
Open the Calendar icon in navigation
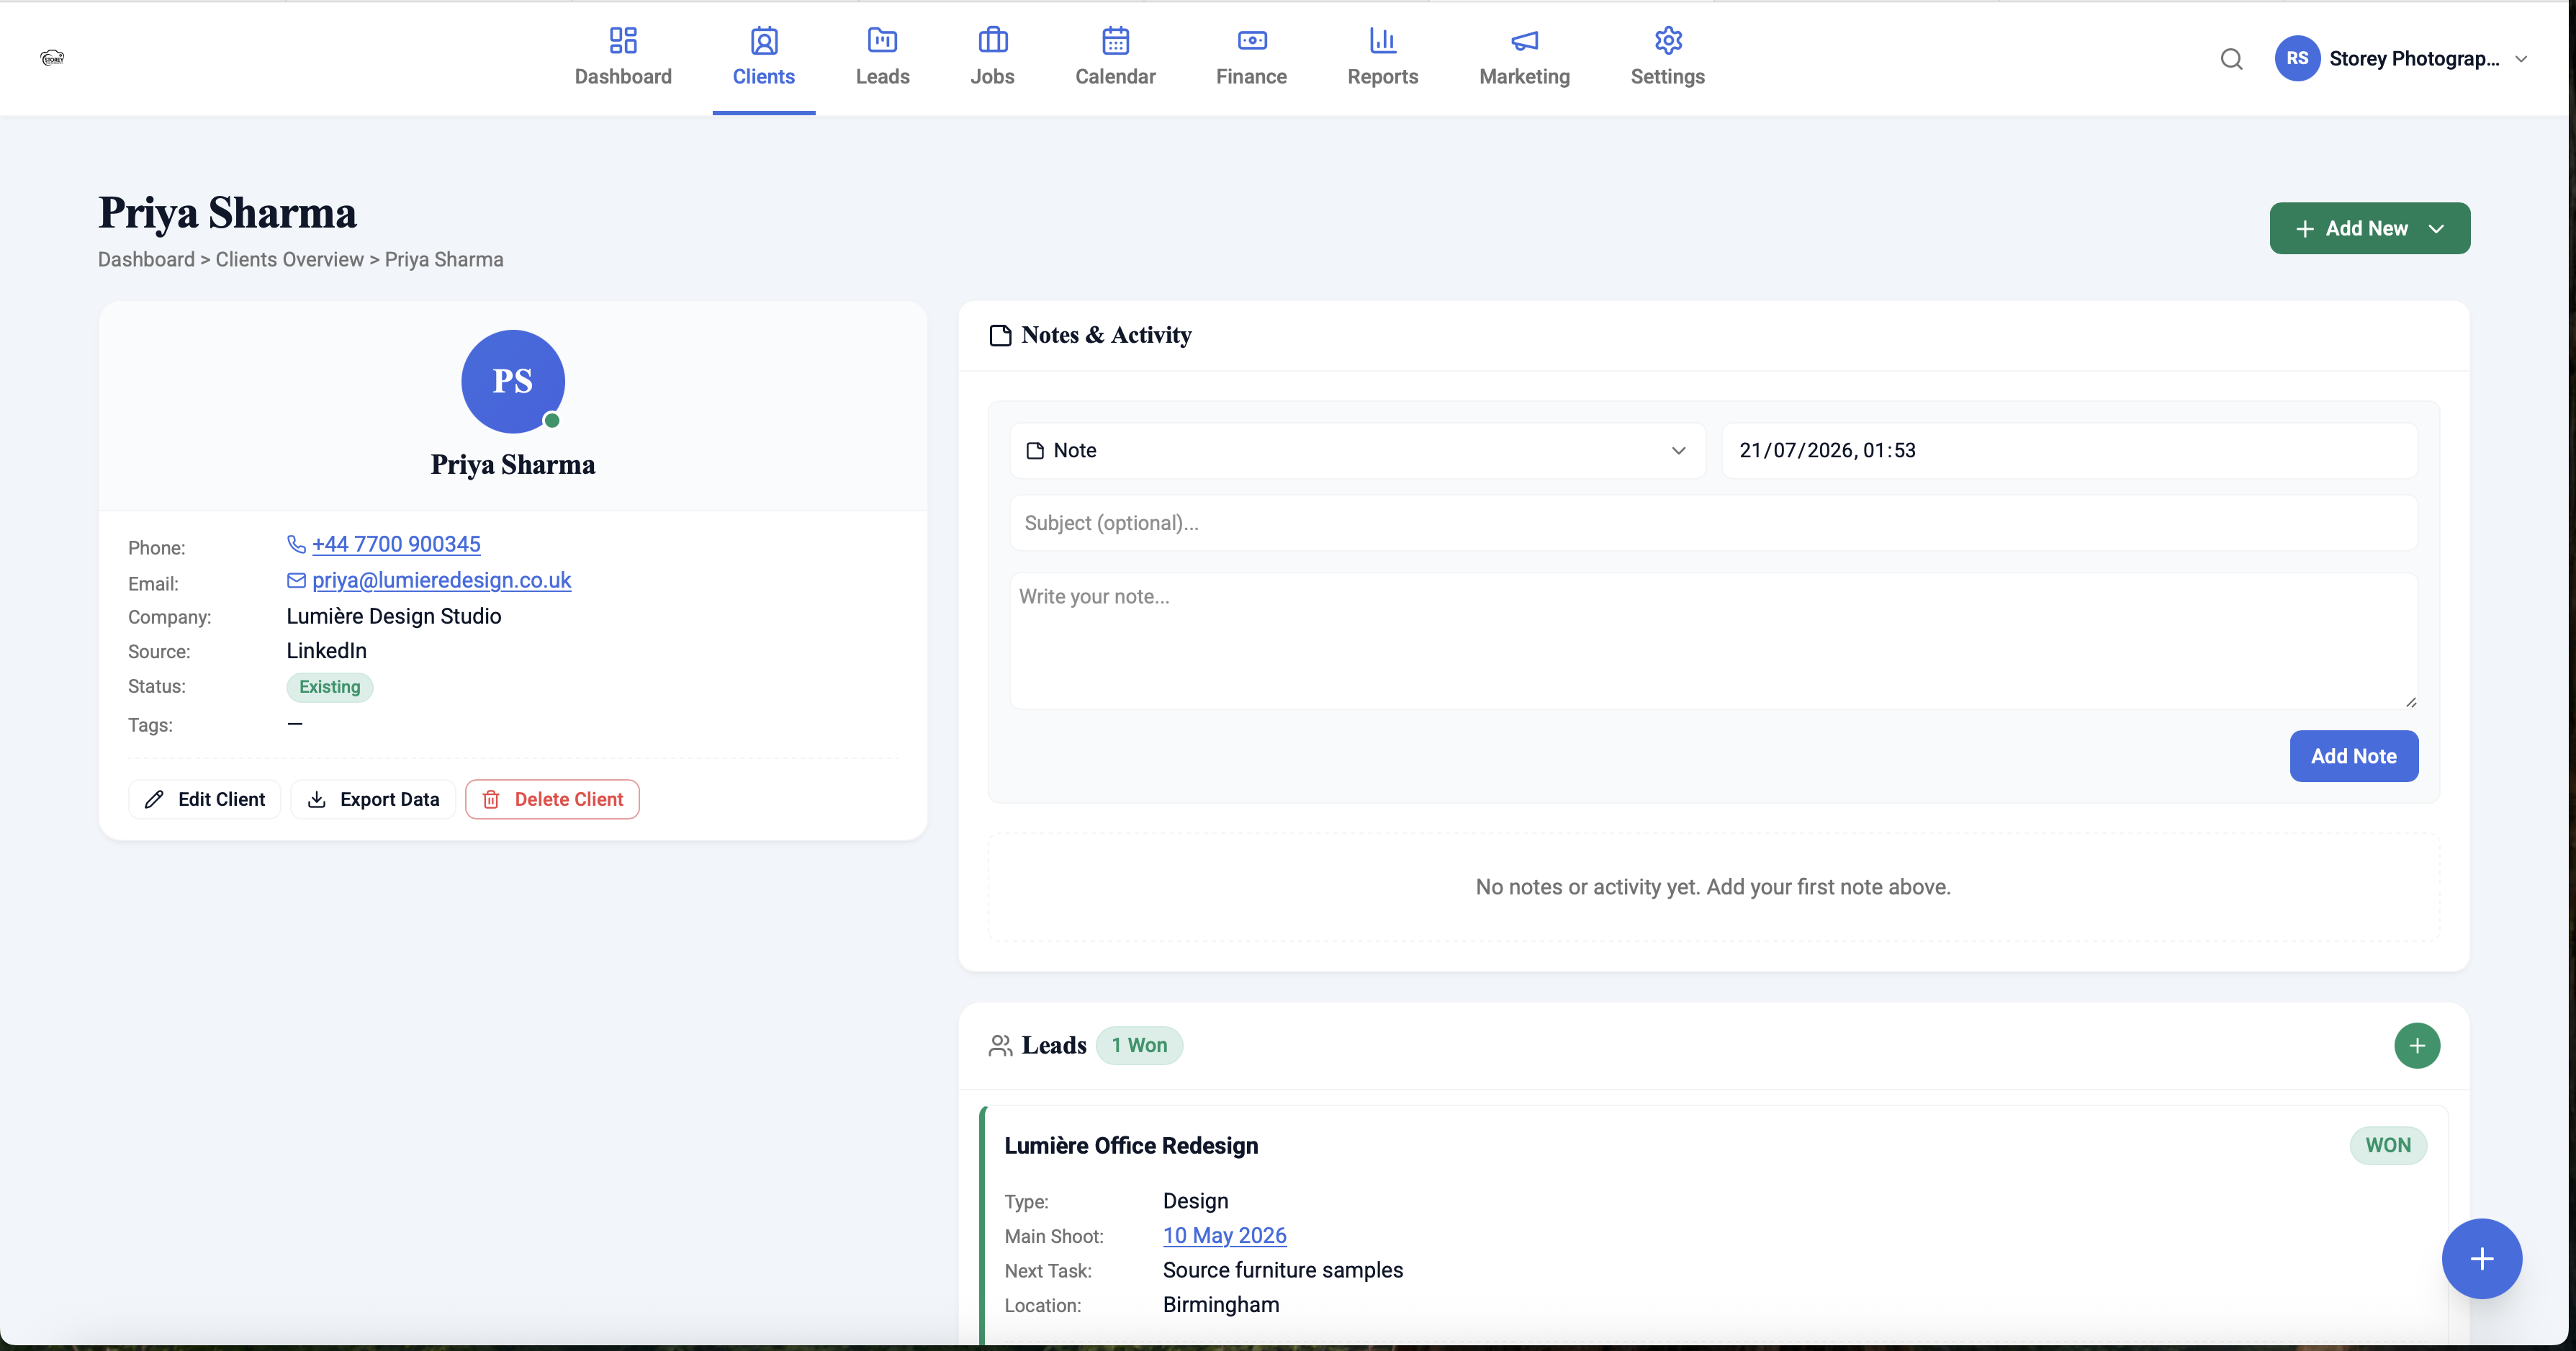[x=1115, y=40]
